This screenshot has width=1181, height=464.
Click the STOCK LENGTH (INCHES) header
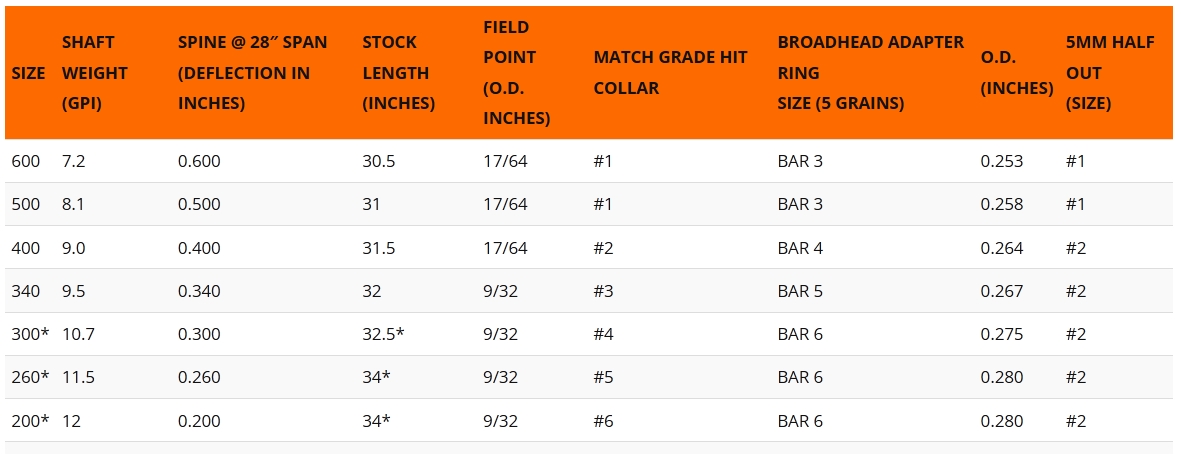point(398,73)
